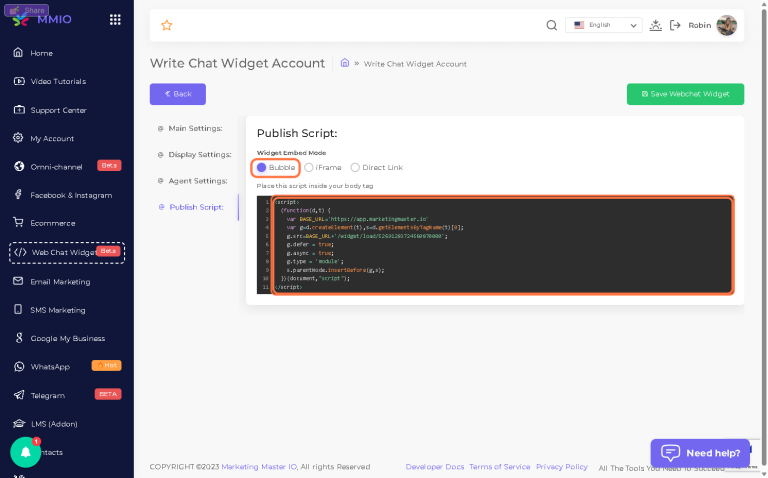Open the apps grid icon
This screenshot has height=478, width=768.
pyautogui.click(x=115, y=20)
